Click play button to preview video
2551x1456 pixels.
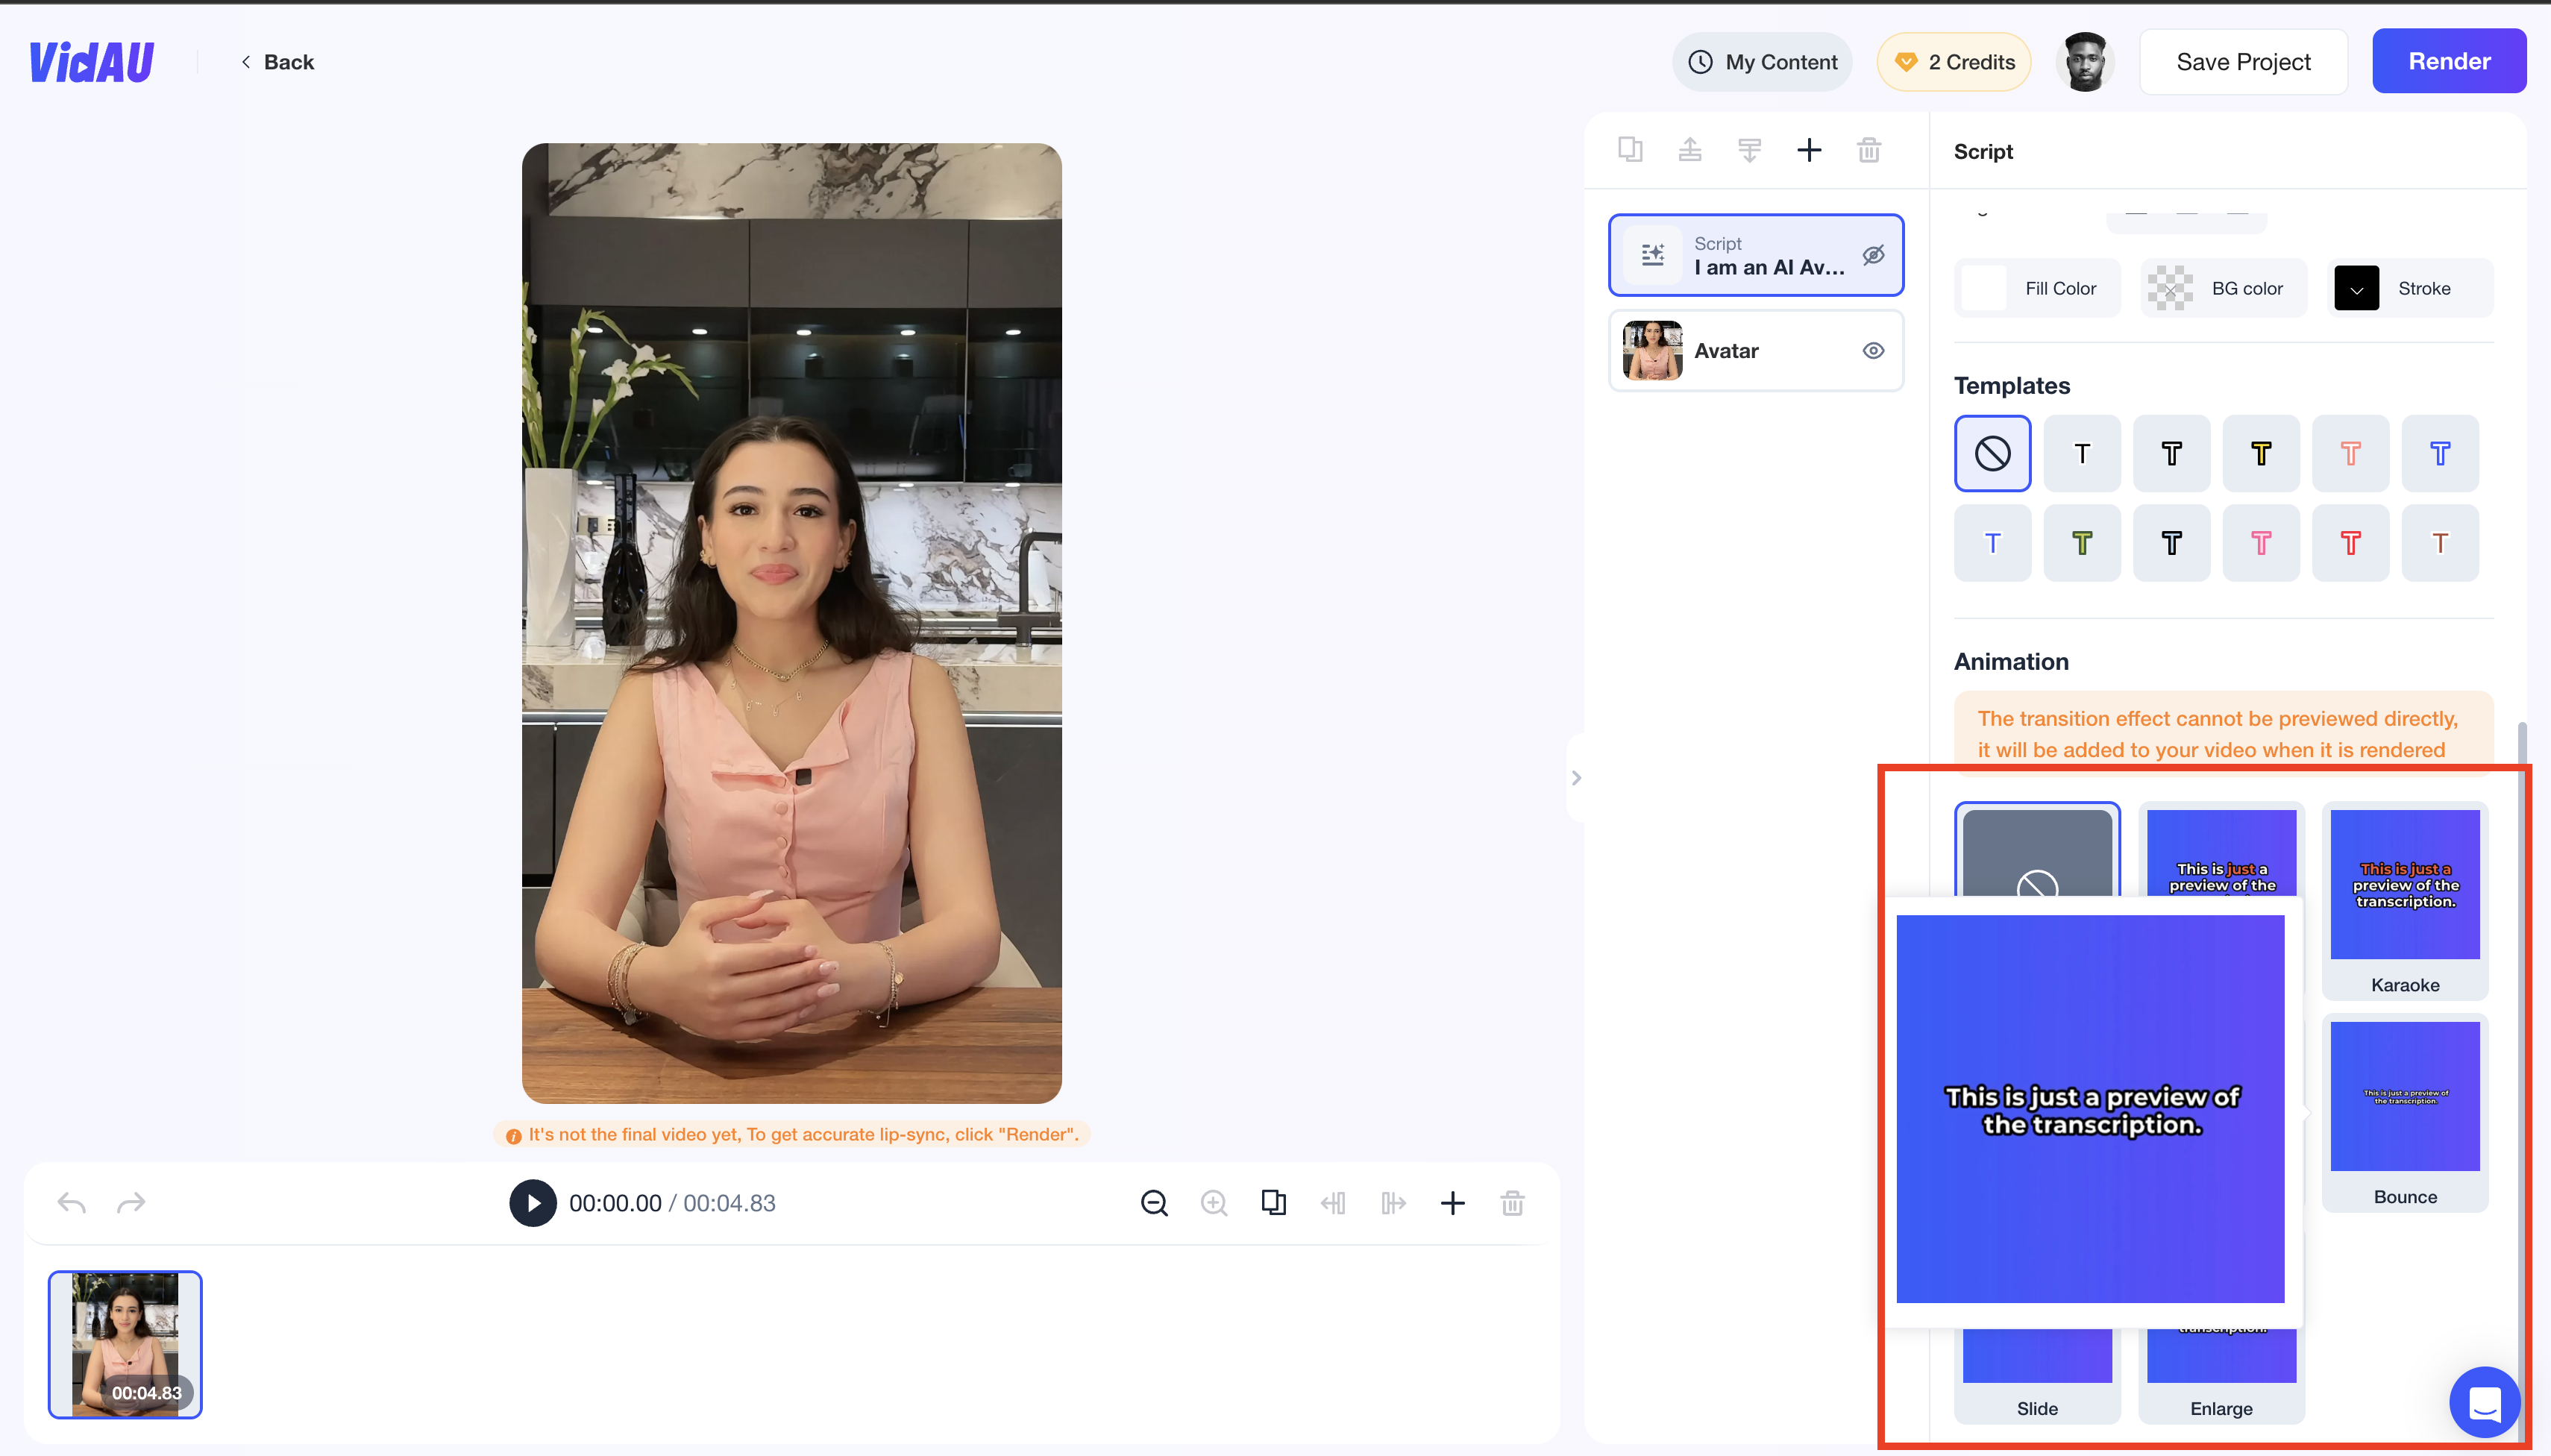[x=531, y=1202]
